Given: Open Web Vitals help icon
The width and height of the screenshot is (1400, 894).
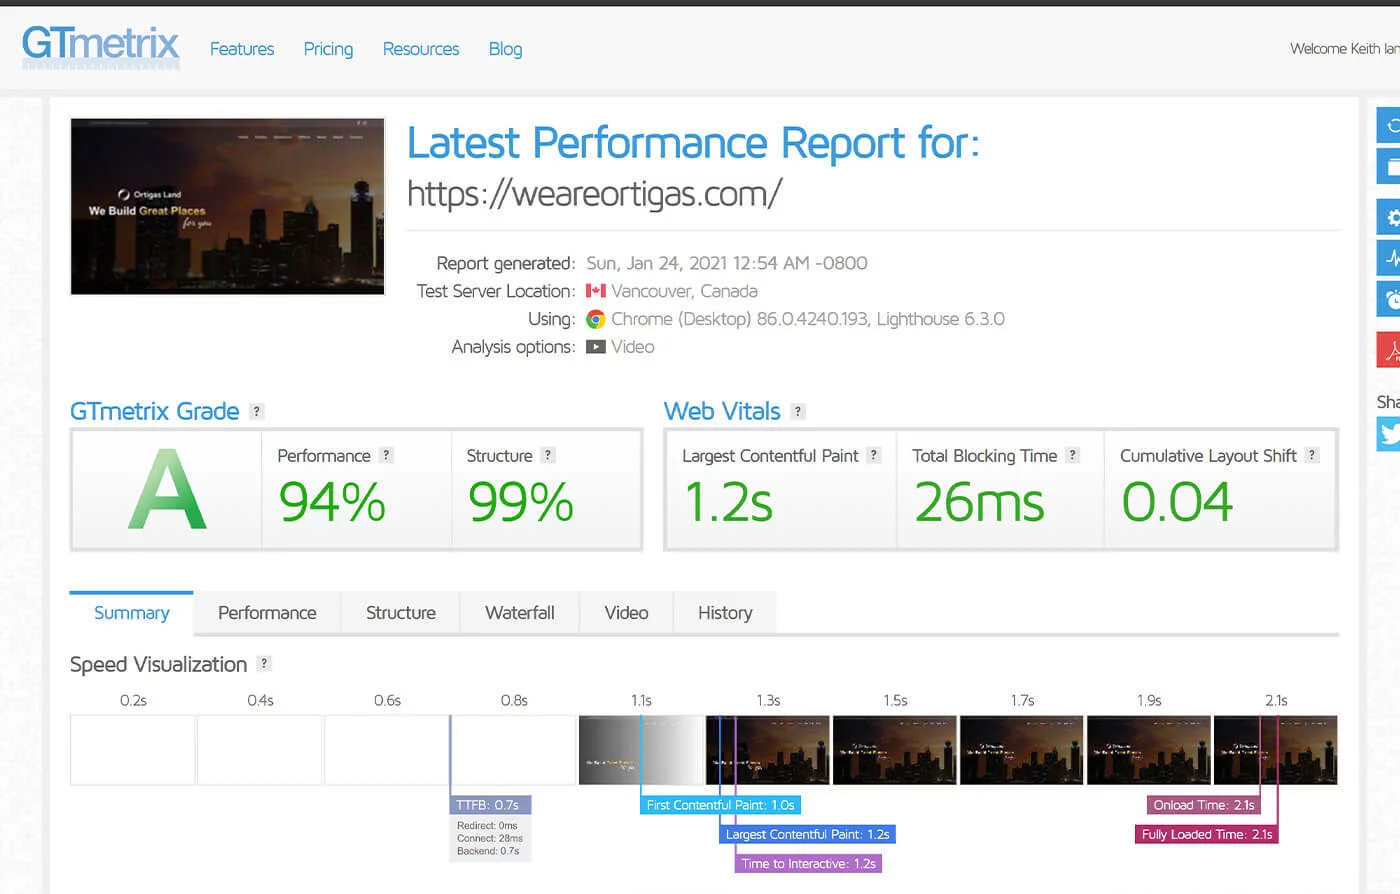Looking at the screenshot, I should coord(798,411).
